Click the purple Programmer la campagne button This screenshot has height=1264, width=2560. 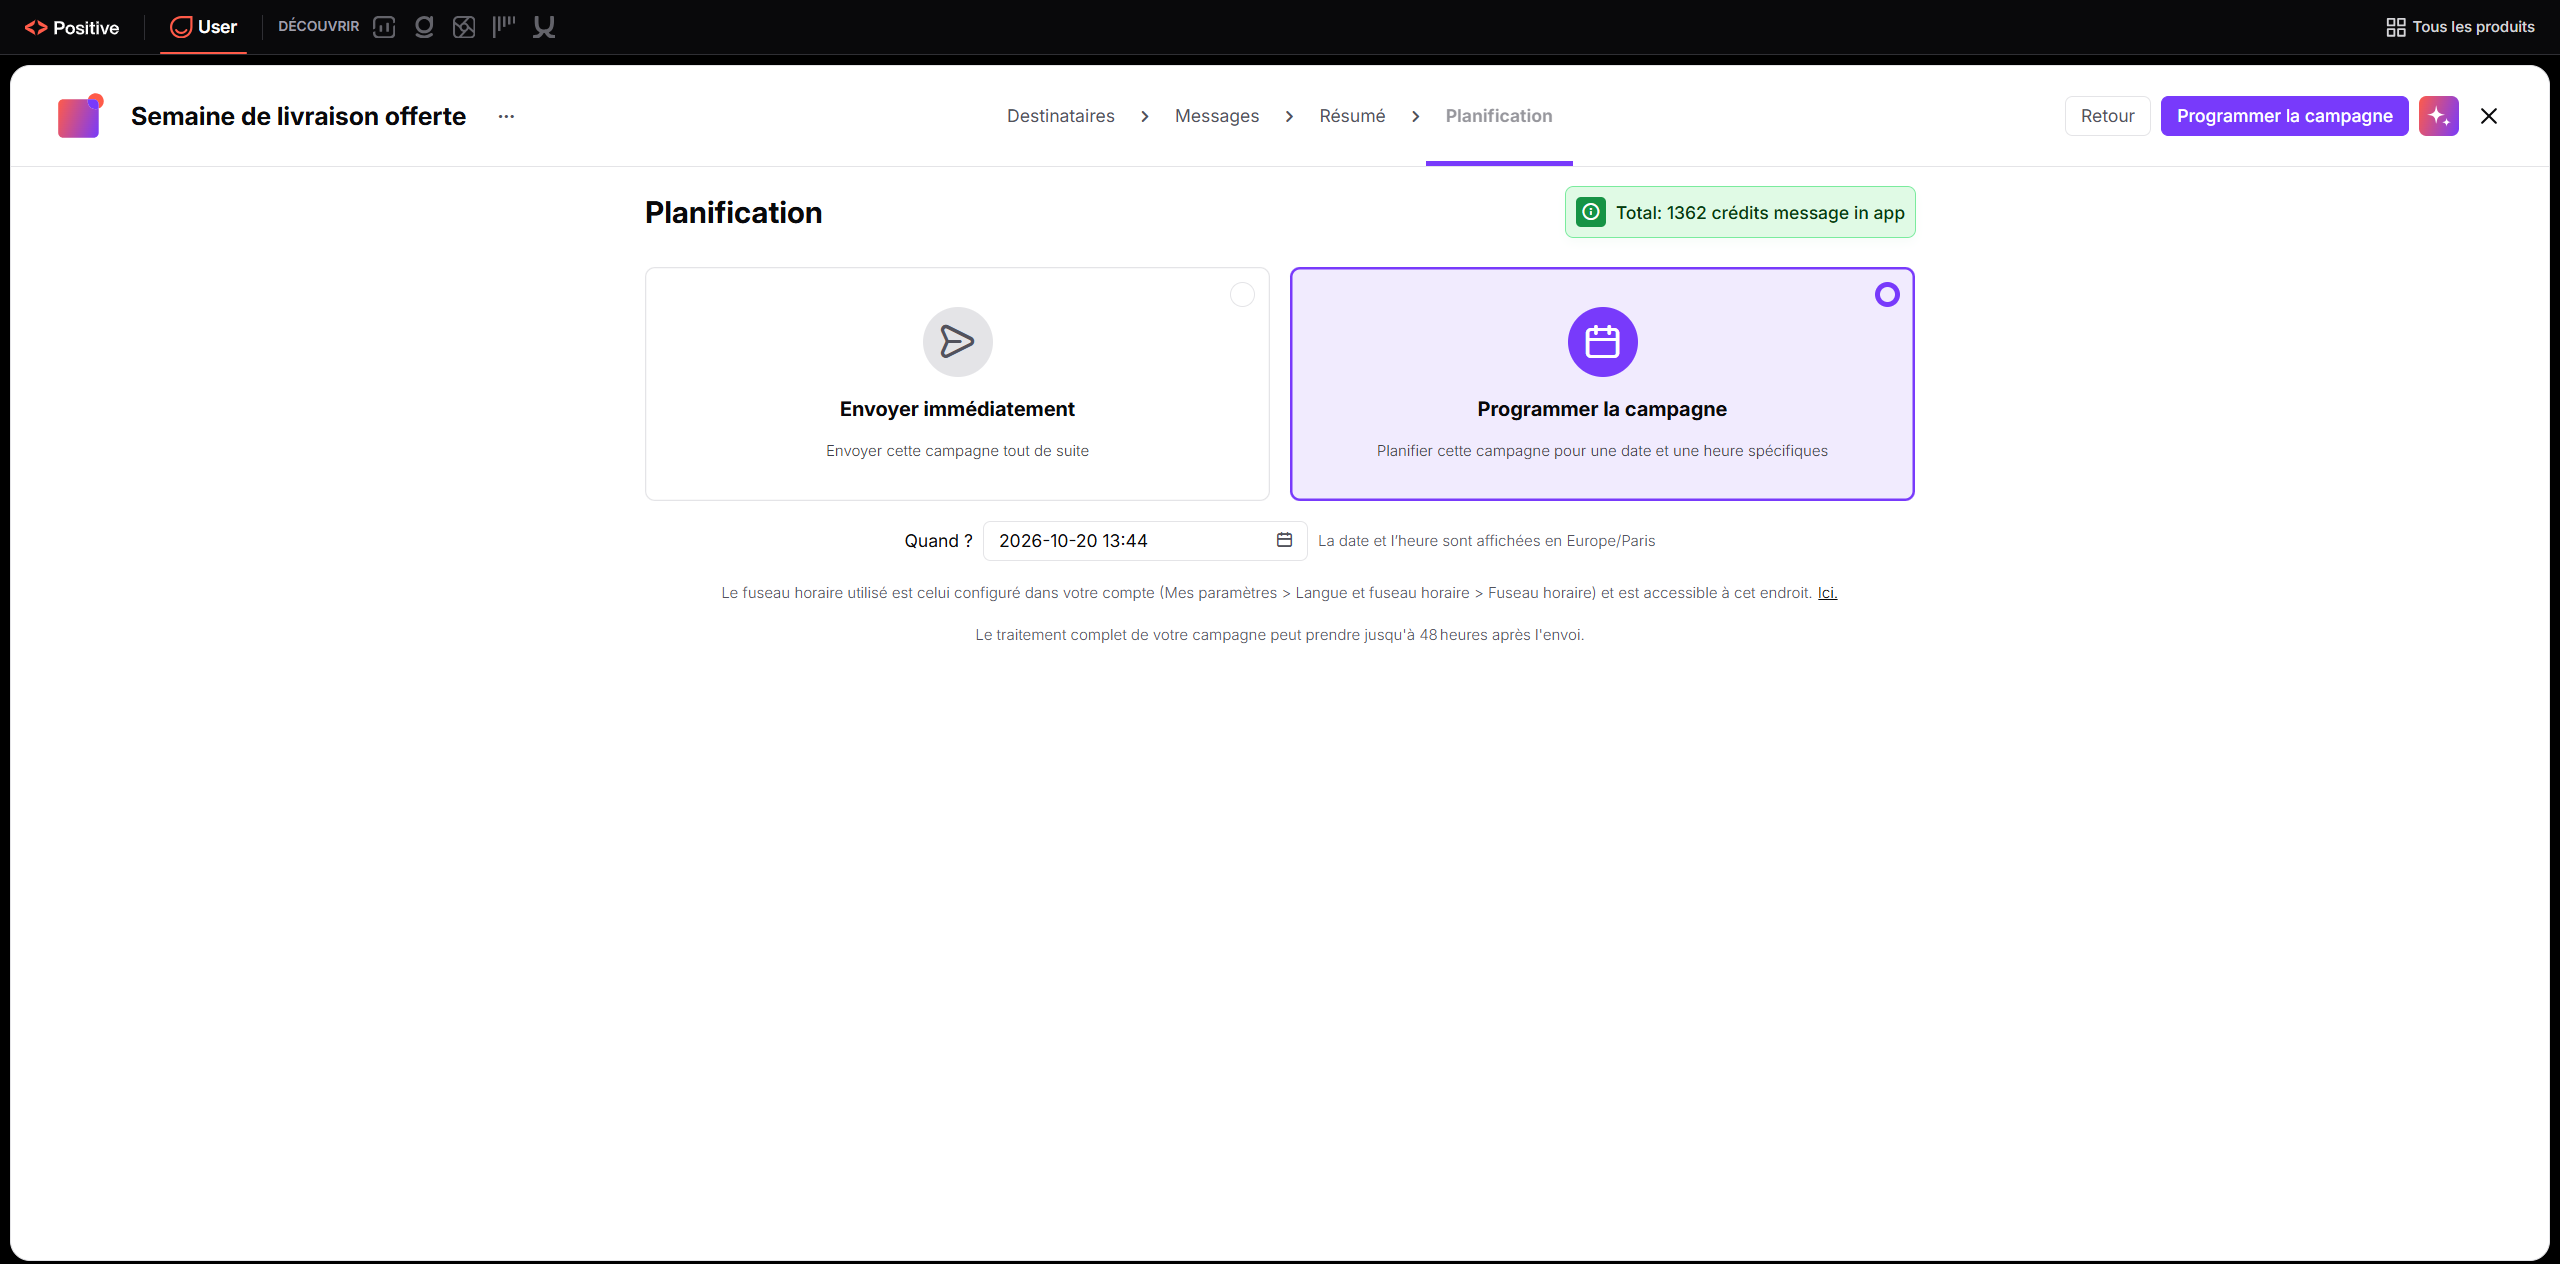click(2284, 116)
